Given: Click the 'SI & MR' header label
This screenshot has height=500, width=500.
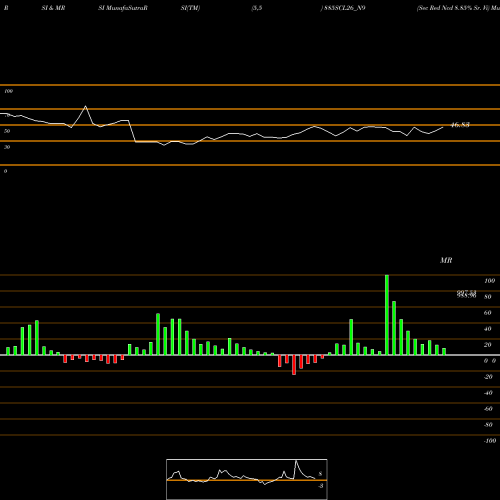Looking at the screenshot, I should (x=53, y=8).
